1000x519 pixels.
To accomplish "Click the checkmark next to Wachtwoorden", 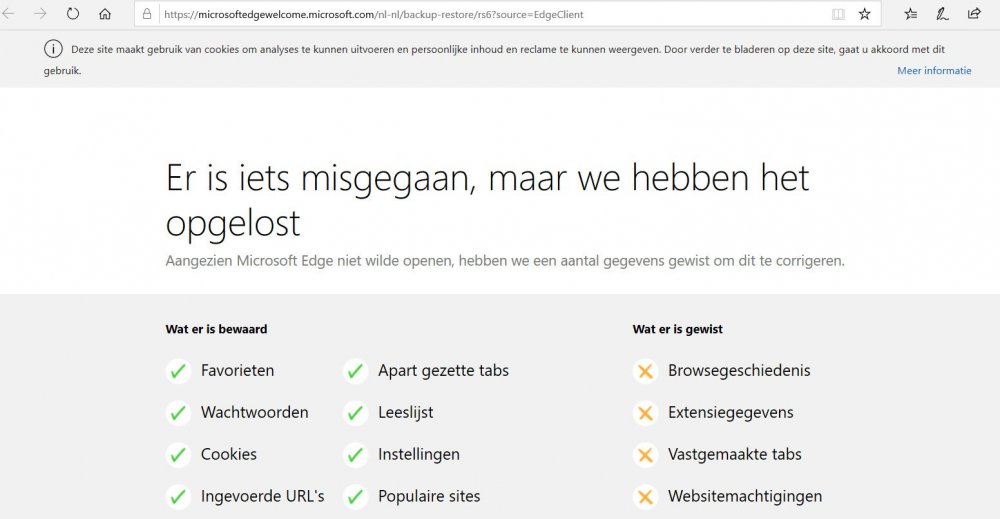I will [x=178, y=413].
